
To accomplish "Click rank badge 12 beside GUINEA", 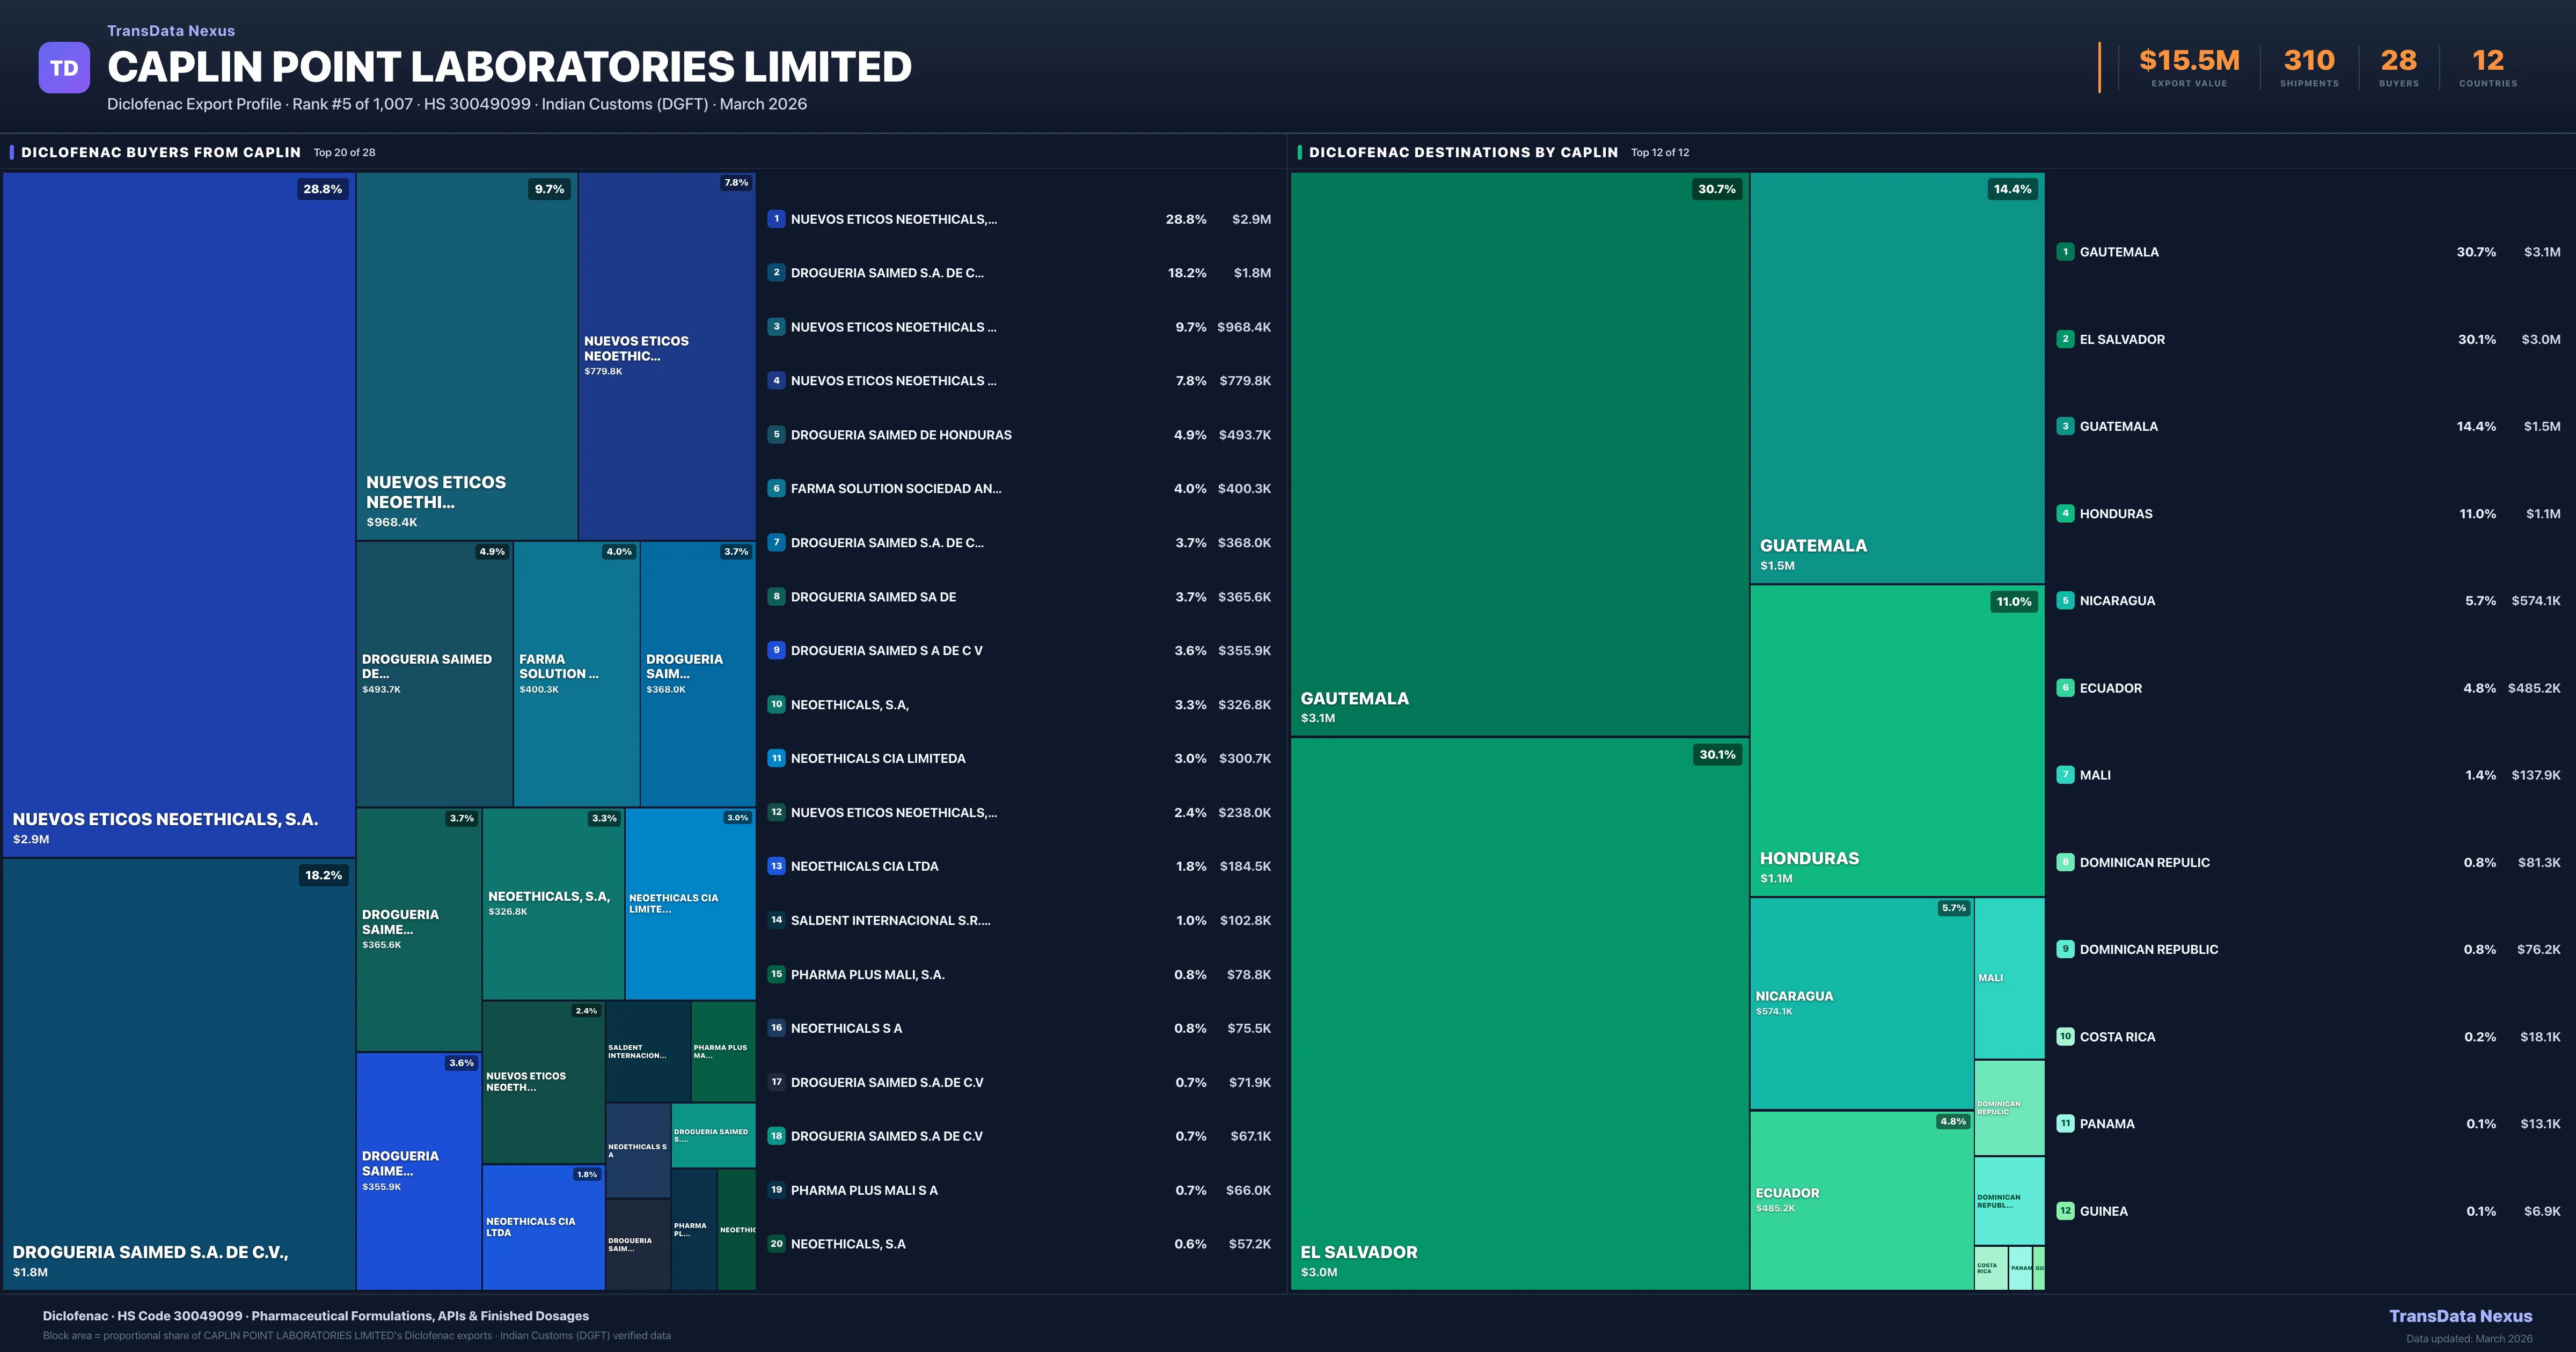I will point(2065,1211).
